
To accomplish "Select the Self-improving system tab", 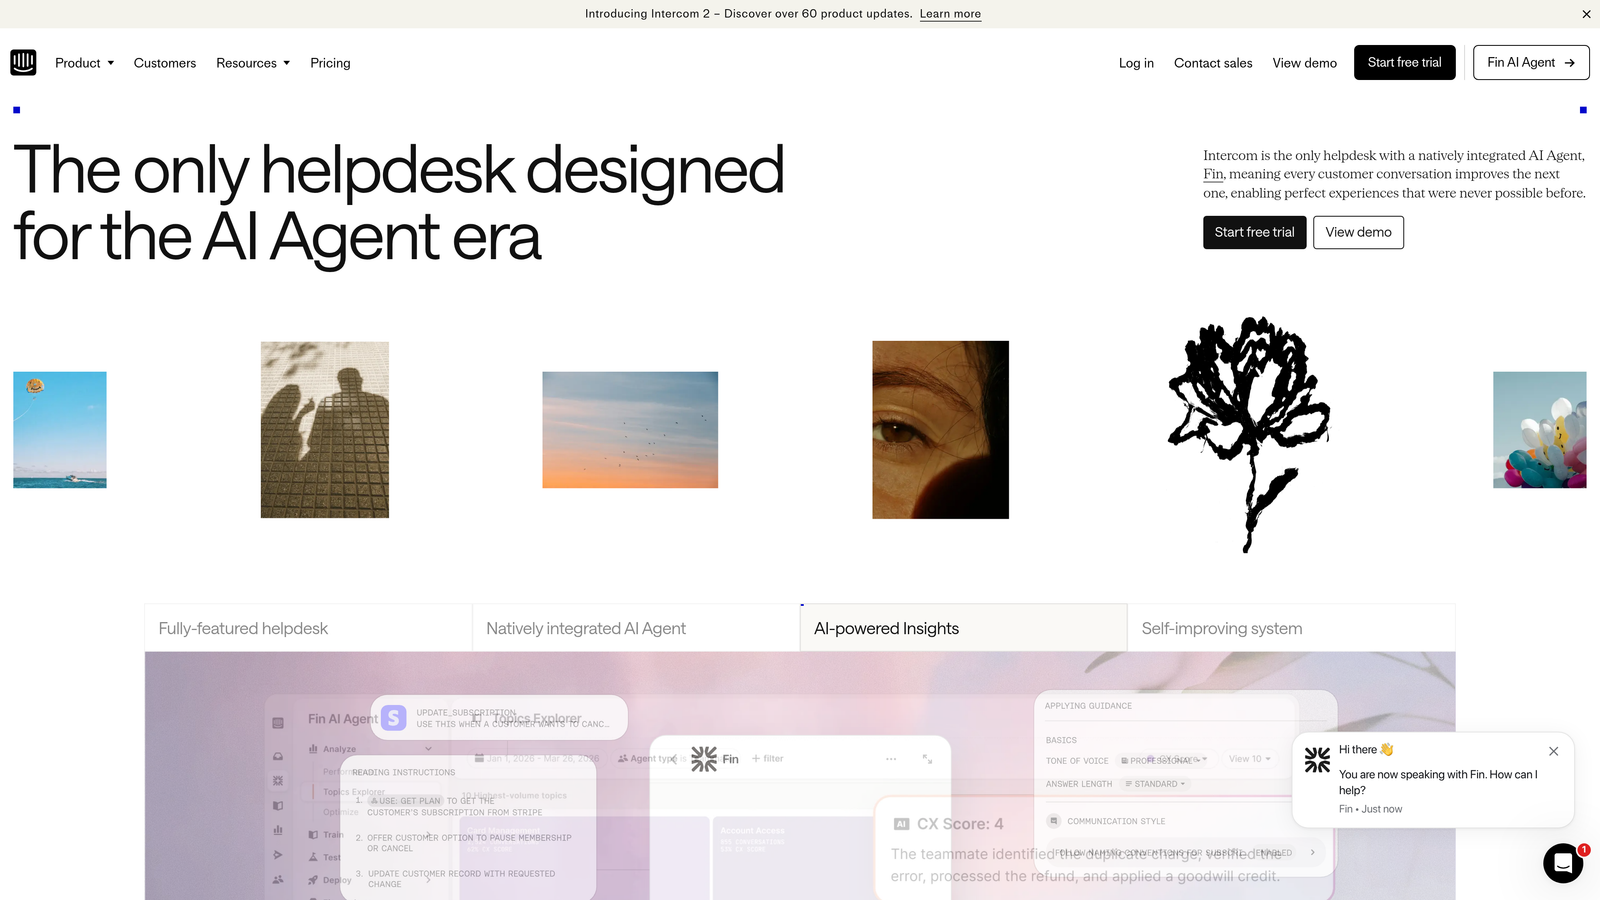I will coord(1291,628).
